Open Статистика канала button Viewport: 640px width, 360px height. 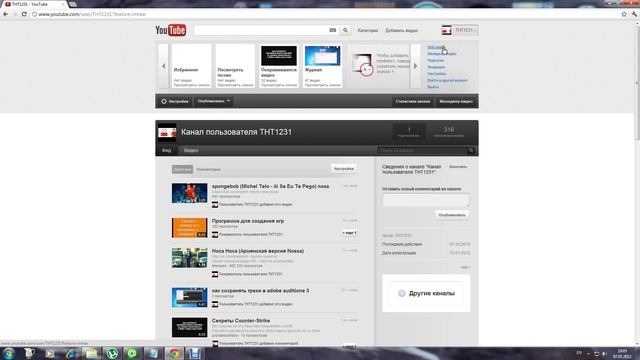(x=413, y=101)
